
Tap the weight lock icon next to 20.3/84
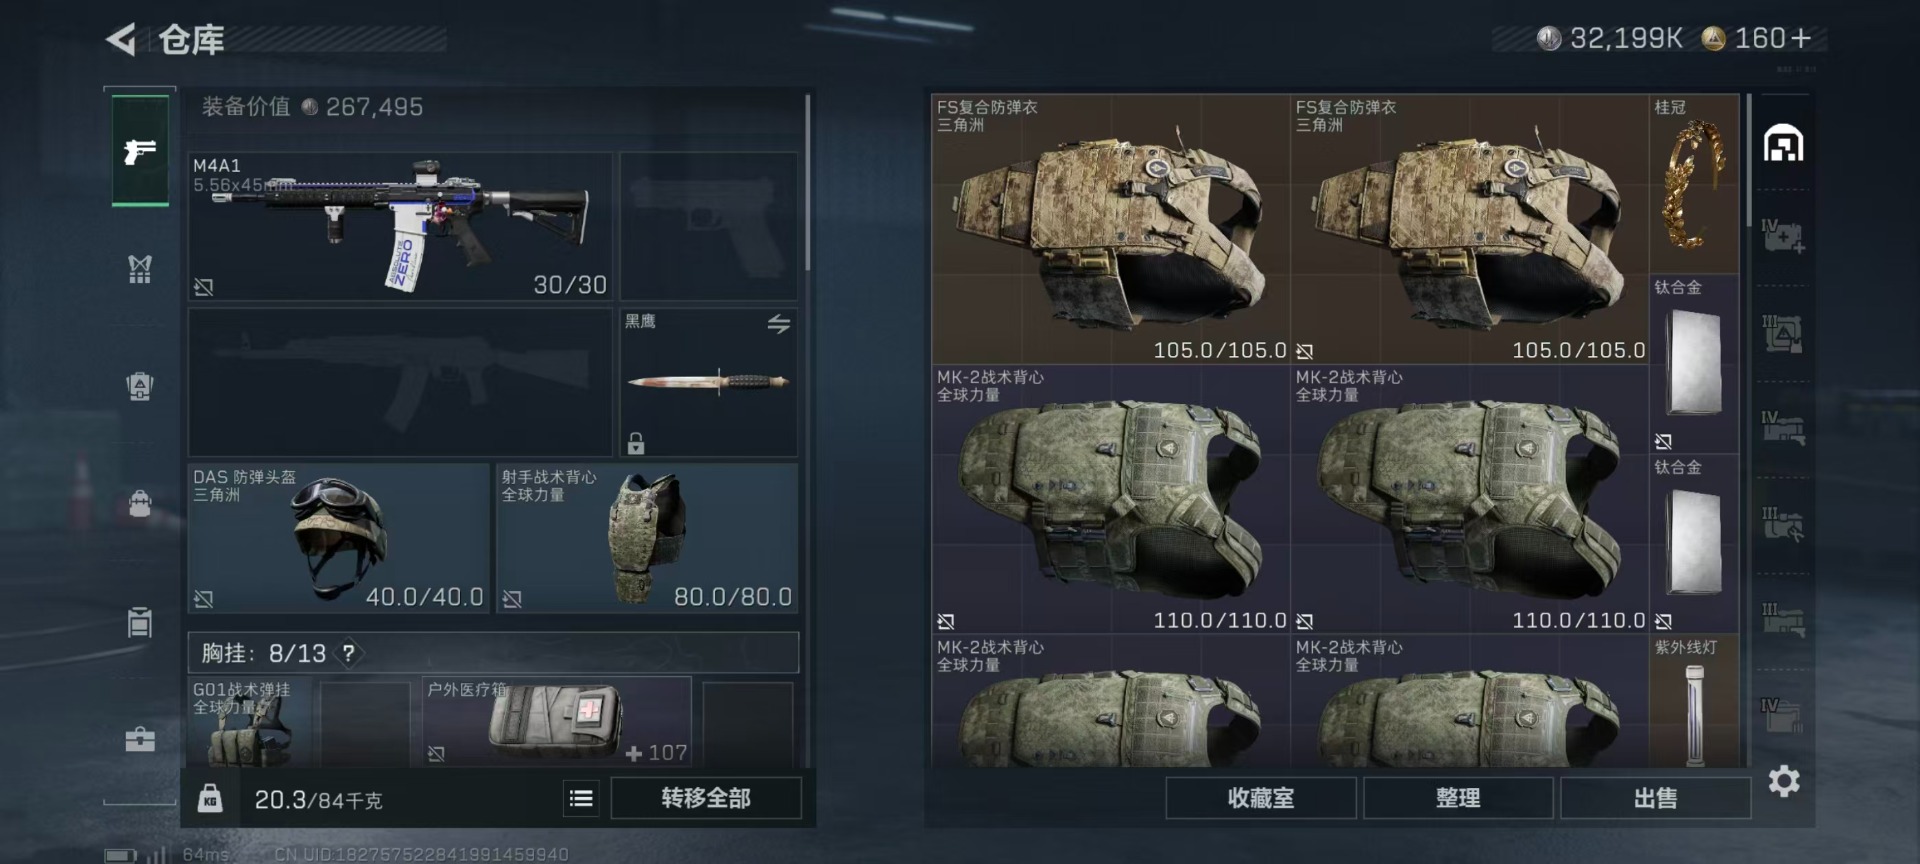[210, 798]
